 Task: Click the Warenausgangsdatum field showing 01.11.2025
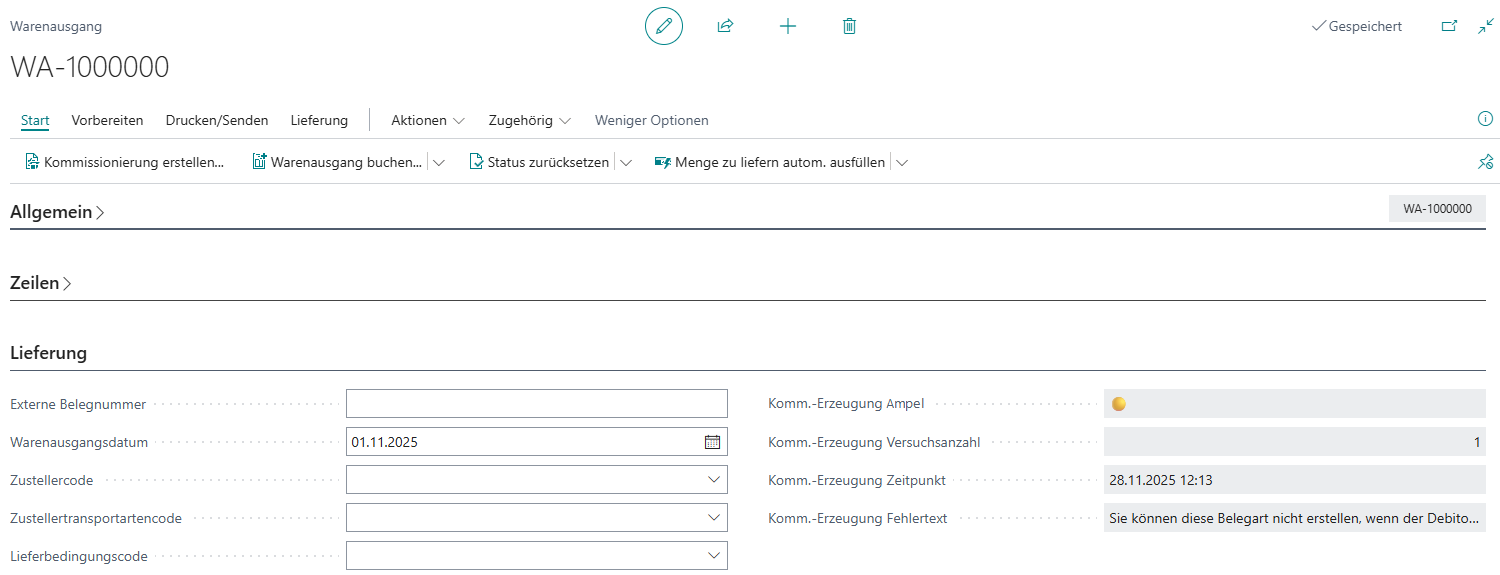click(x=537, y=442)
